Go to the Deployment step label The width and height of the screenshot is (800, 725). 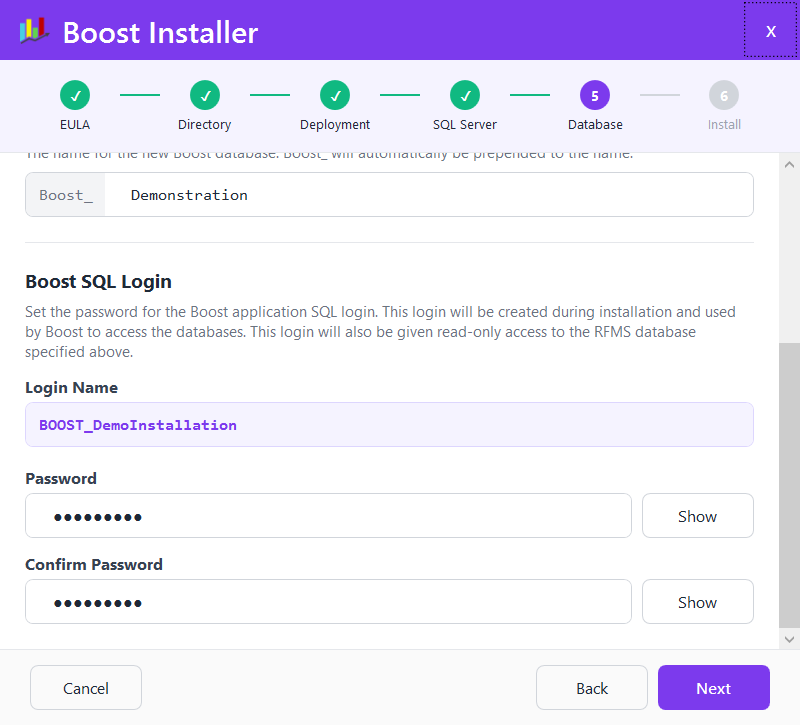[335, 125]
